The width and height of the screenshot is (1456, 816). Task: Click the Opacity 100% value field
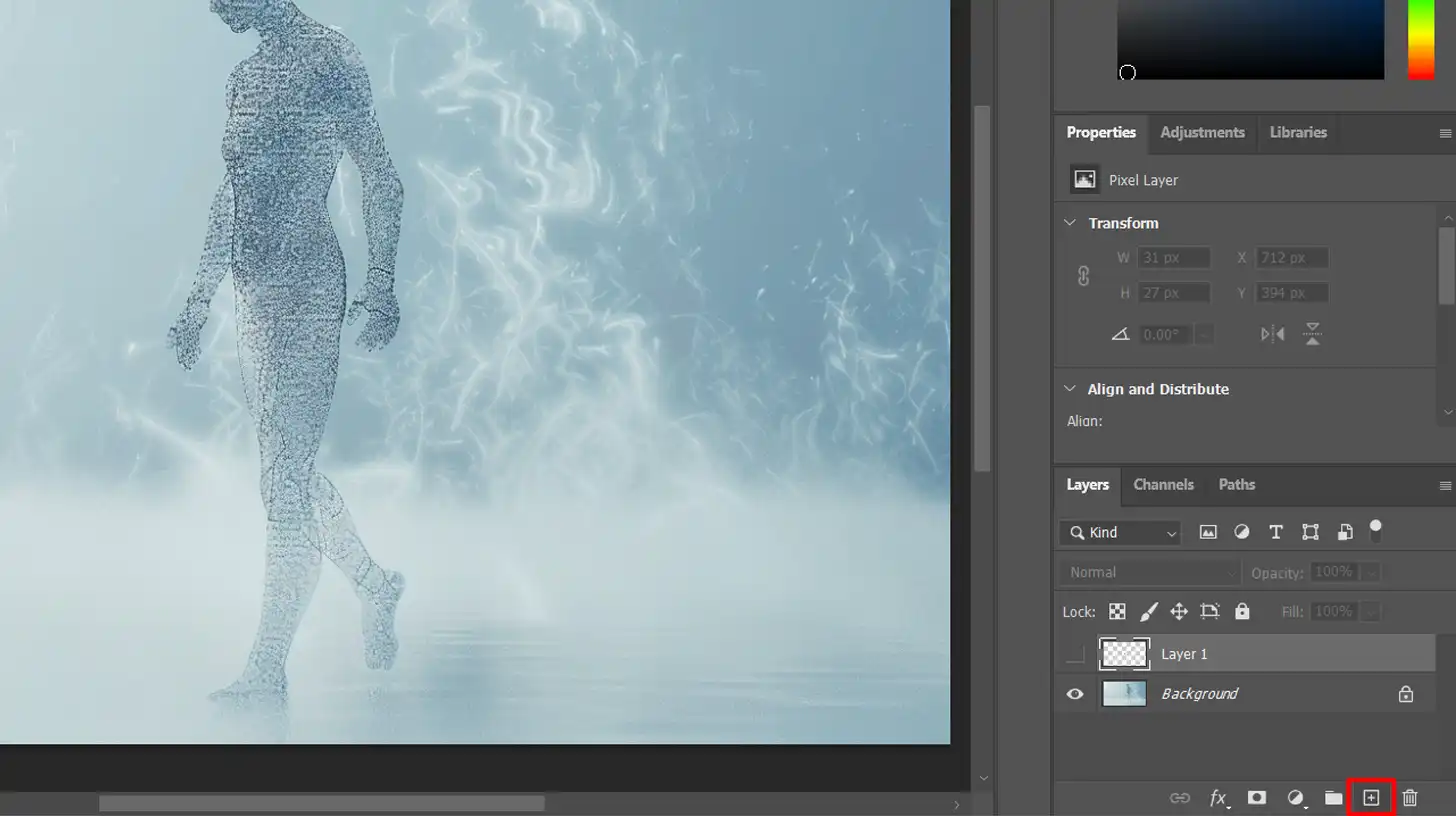pos(1333,573)
